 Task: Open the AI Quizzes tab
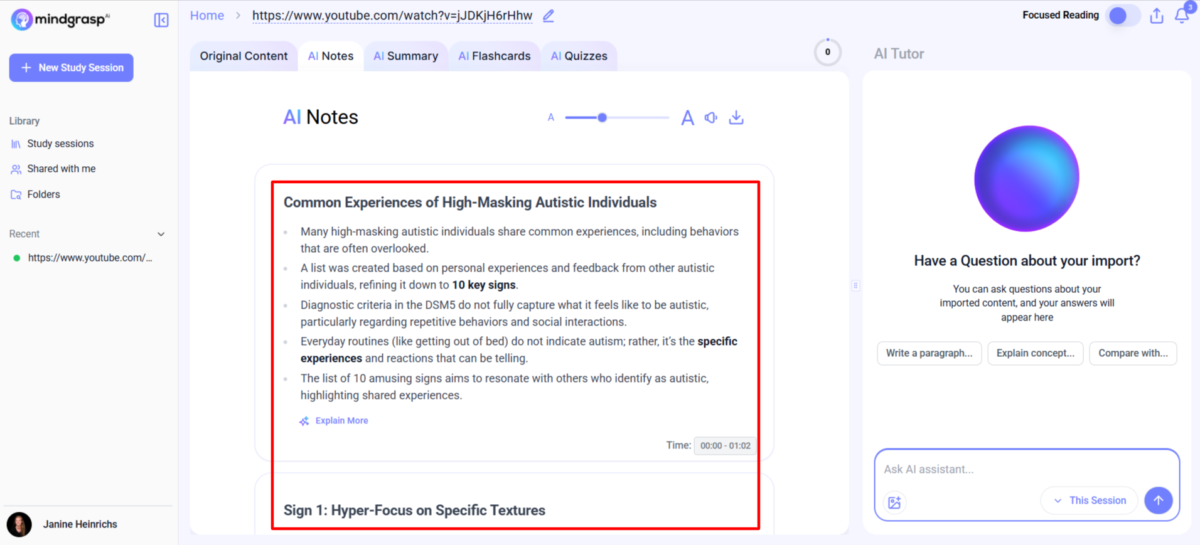[578, 56]
